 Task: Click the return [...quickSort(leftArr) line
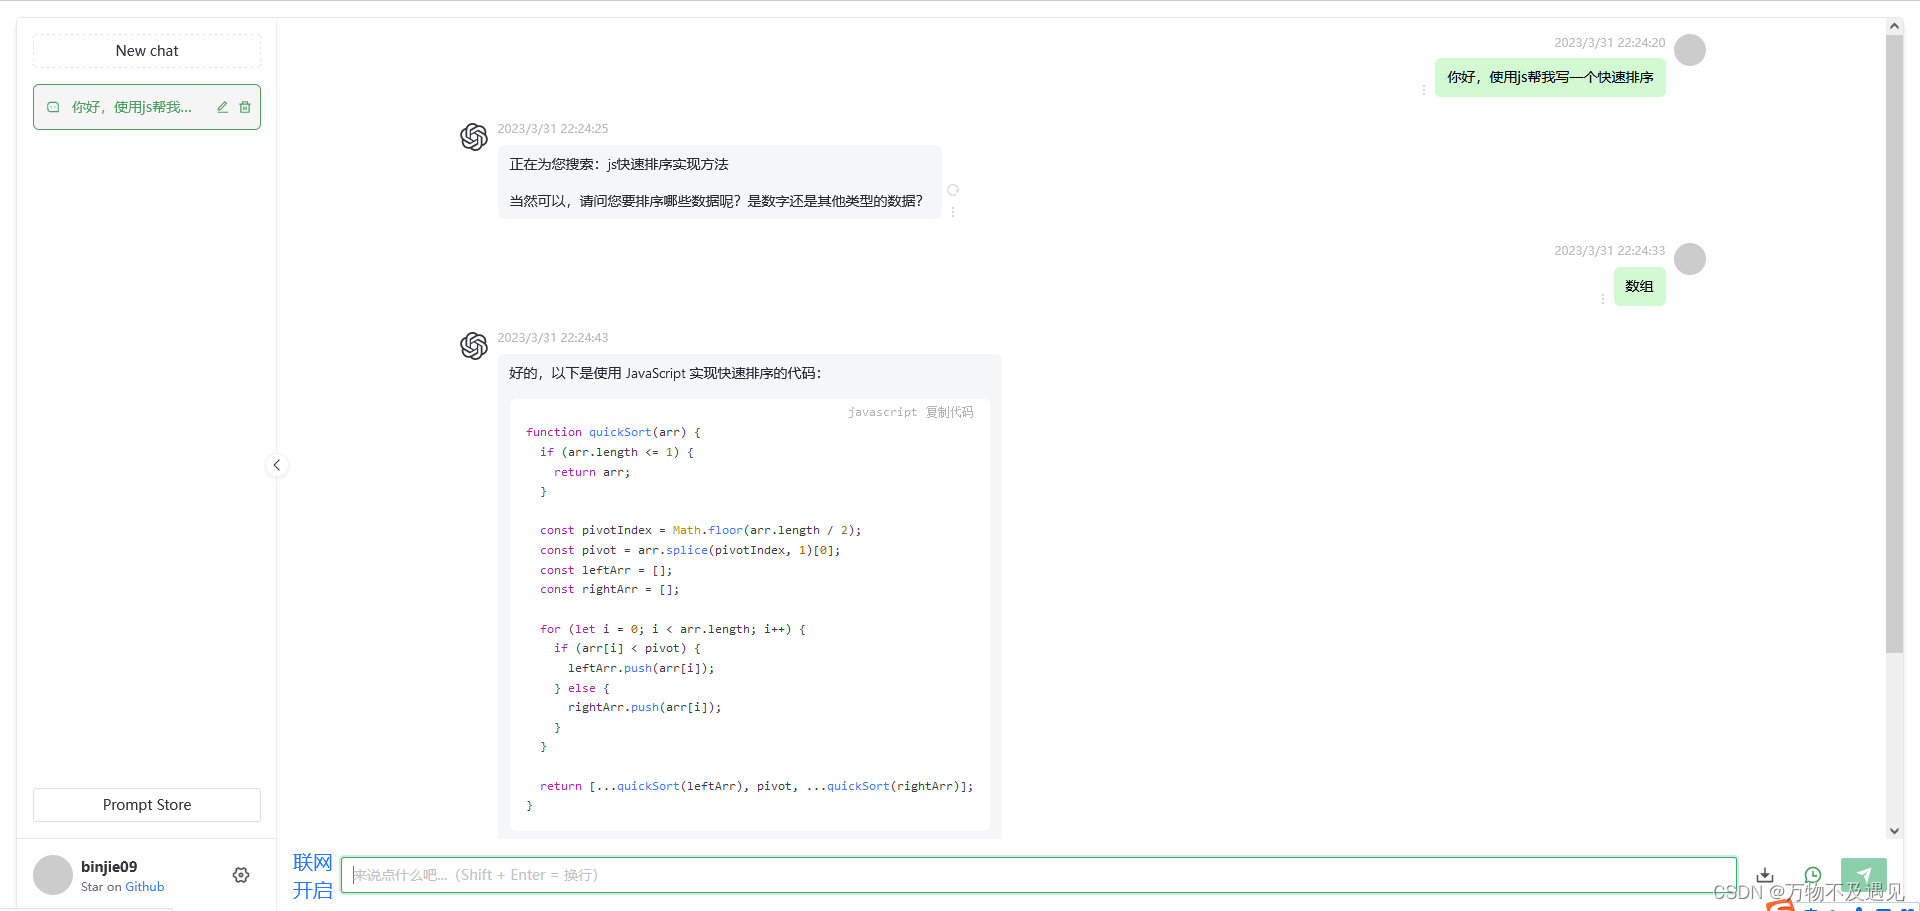tap(756, 786)
